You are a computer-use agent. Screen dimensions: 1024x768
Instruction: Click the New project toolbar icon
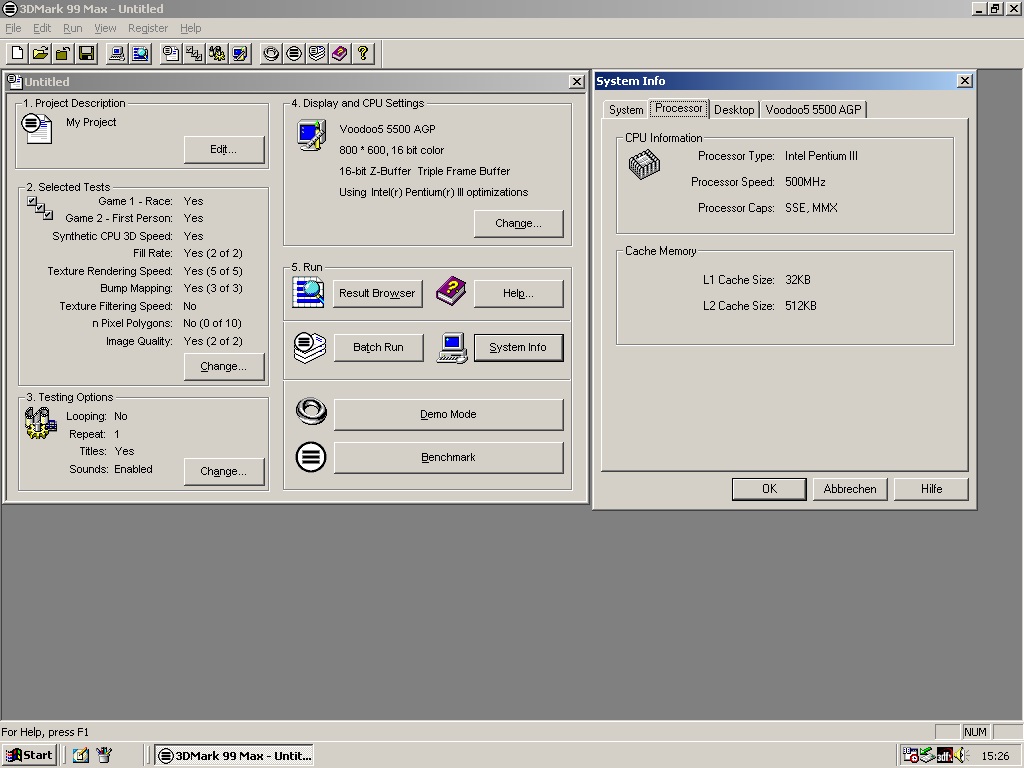17,53
